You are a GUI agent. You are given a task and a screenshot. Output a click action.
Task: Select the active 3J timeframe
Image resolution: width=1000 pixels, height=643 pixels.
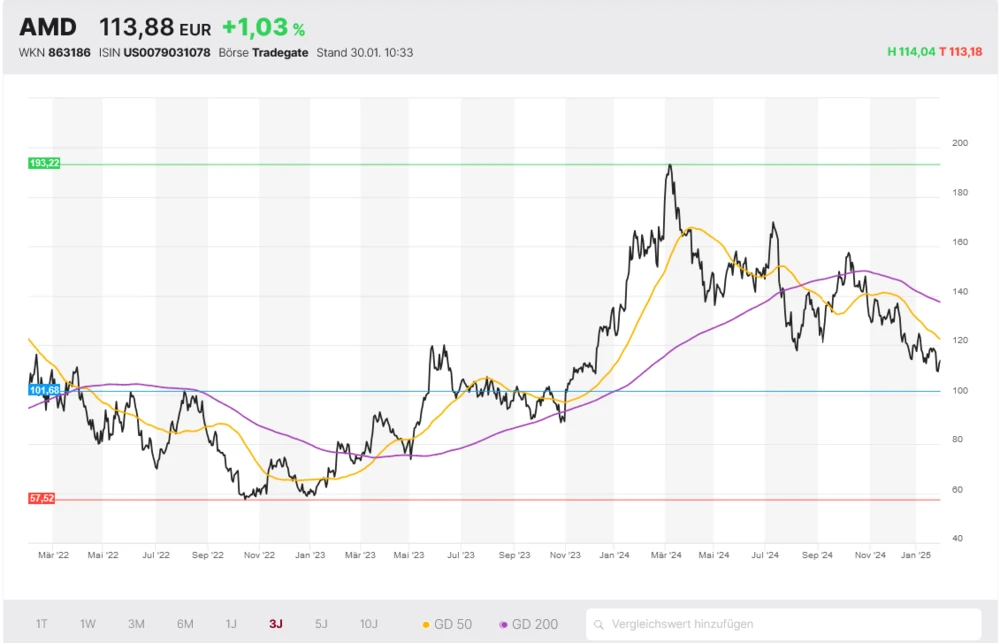coord(276,624)
